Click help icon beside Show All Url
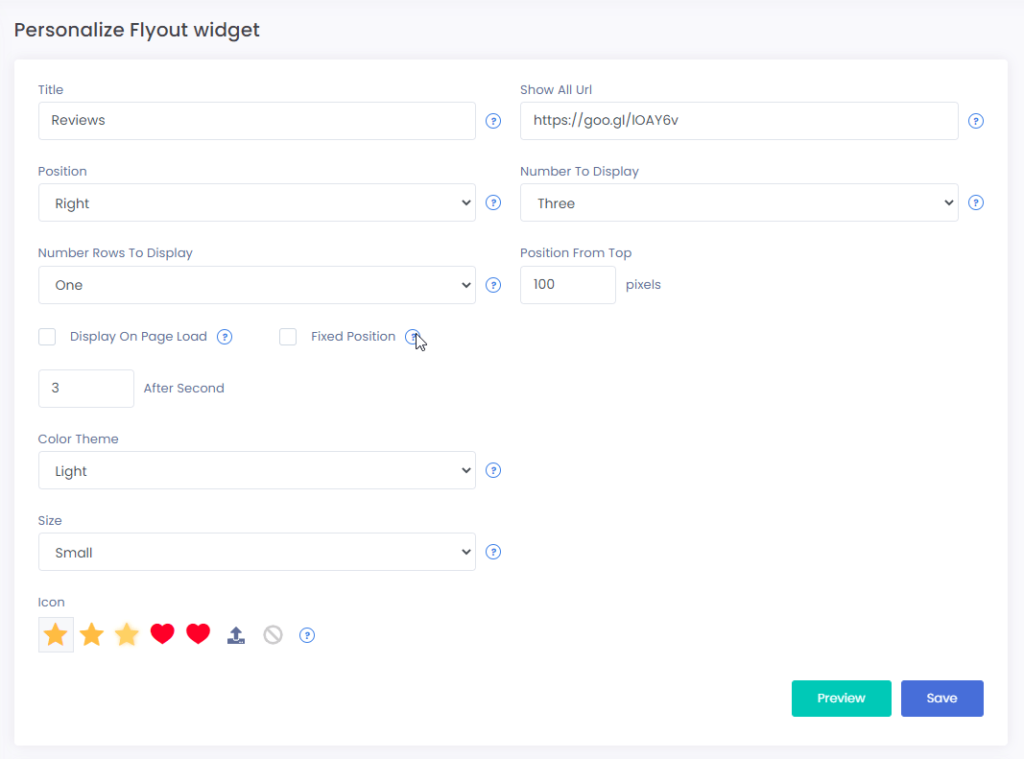1024x759 pixels. pyautogui.click(x=976, y=121)
